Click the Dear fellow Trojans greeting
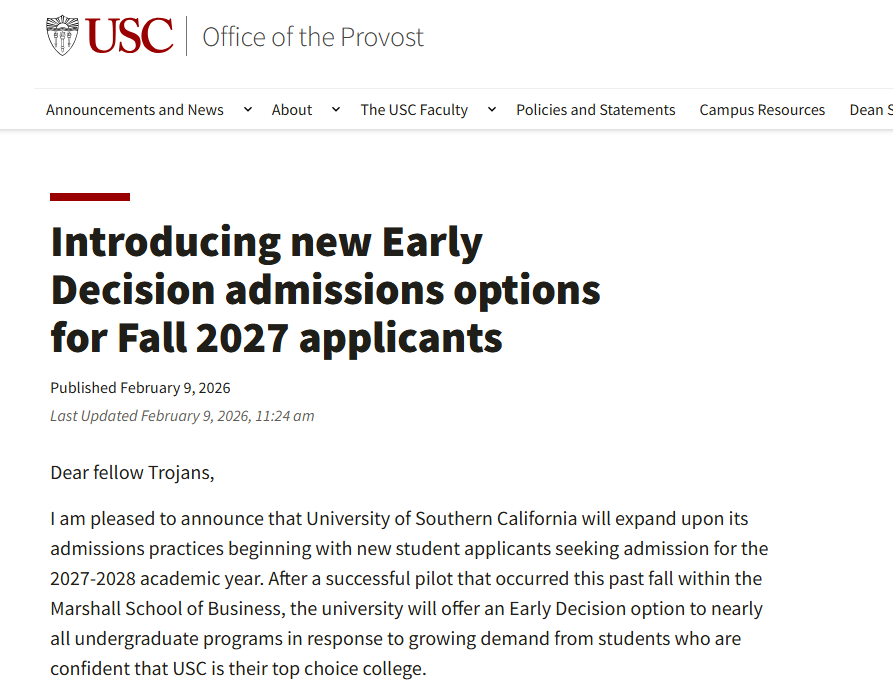The width and height of the screenshot is (893, 690). pos(132,473)
